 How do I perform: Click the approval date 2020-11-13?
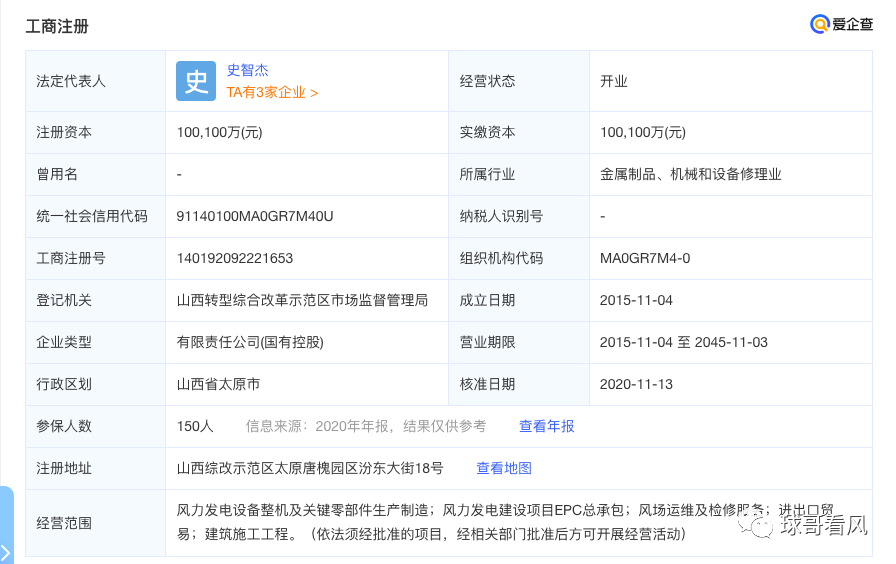click(x=635, y=384)
